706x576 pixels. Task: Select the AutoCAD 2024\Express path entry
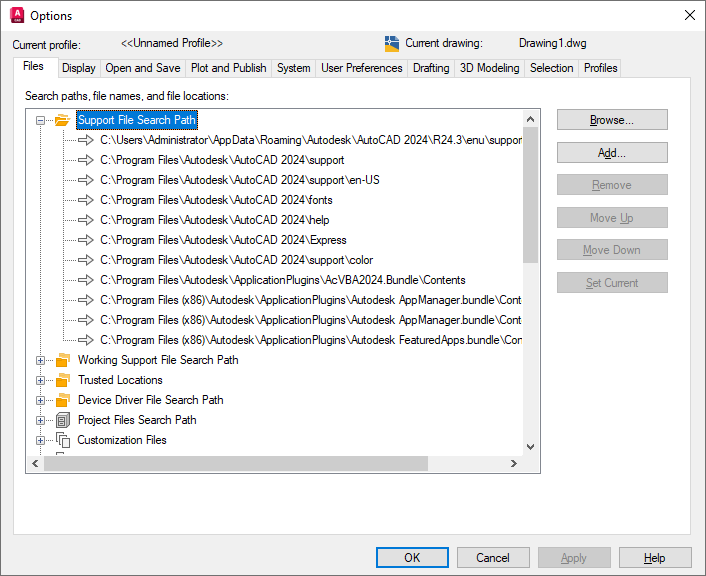[223, 240]
